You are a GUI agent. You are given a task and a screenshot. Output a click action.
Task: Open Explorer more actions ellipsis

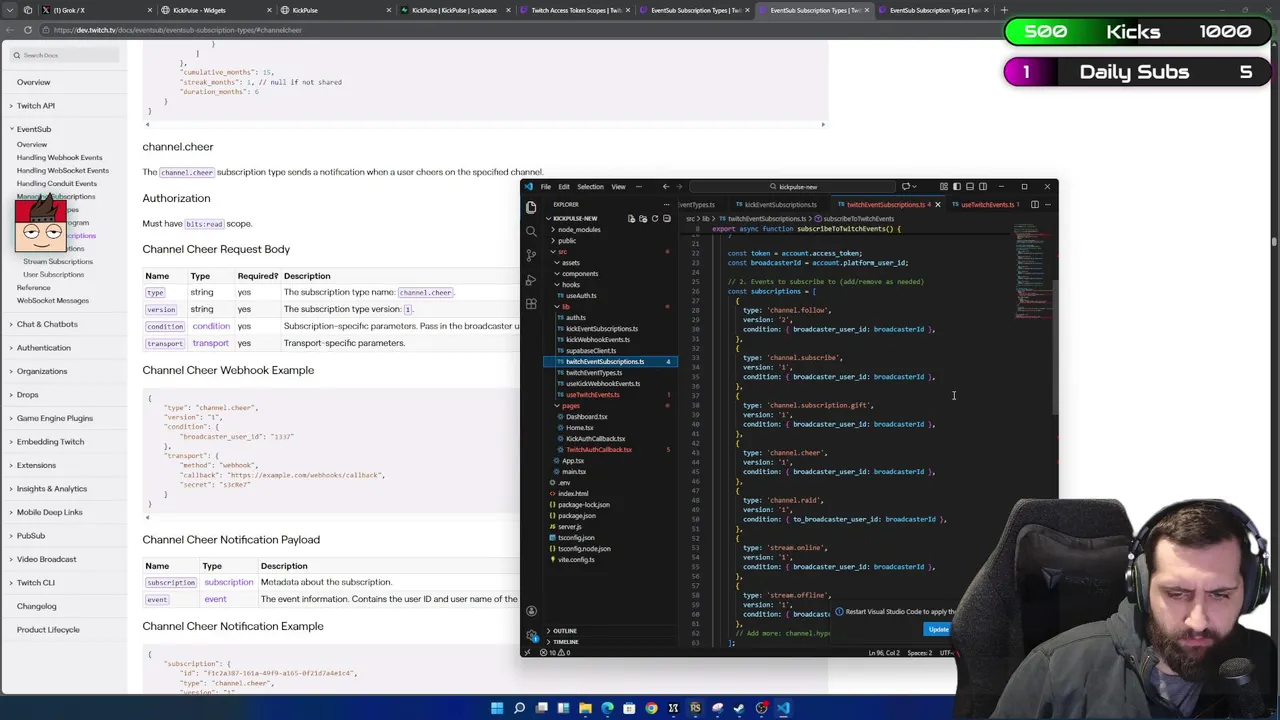click(666, 204)
